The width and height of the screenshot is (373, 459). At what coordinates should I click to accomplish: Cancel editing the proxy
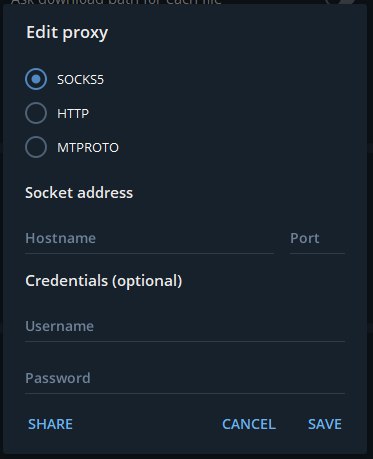point(249,424)
